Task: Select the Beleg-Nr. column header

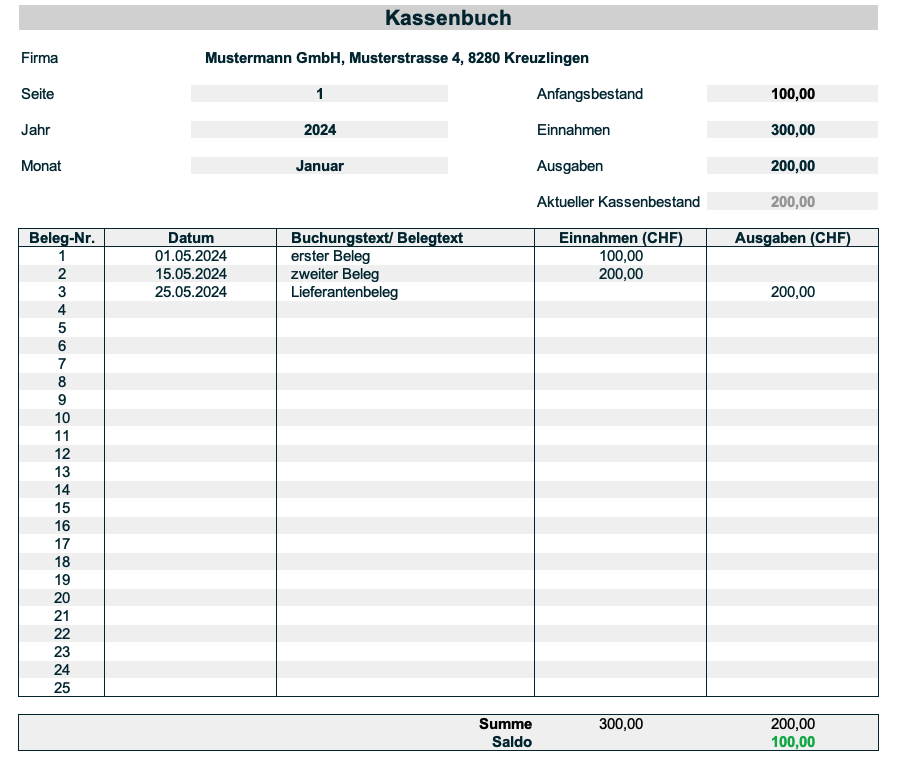Action: point(62,238)
